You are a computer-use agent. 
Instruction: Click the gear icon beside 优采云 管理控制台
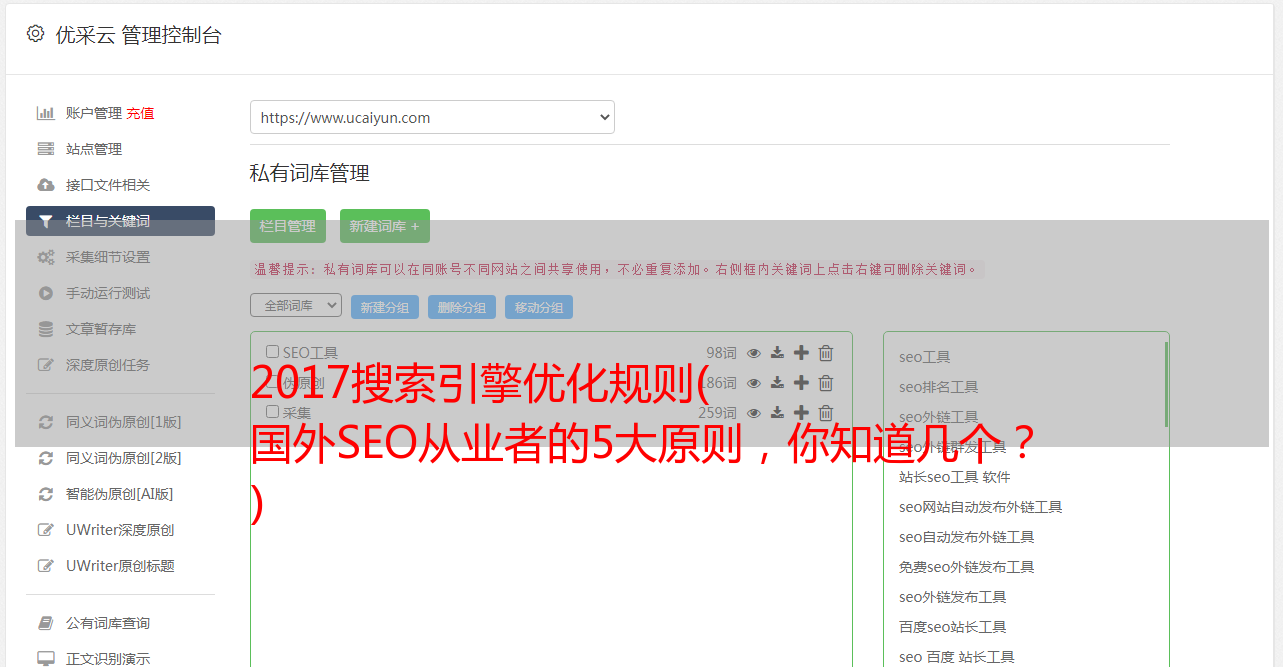[36, 34]
